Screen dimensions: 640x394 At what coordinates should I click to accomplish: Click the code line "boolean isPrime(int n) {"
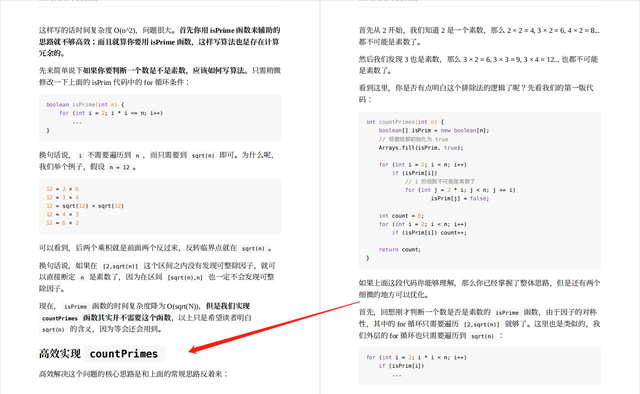coord(85,105)
